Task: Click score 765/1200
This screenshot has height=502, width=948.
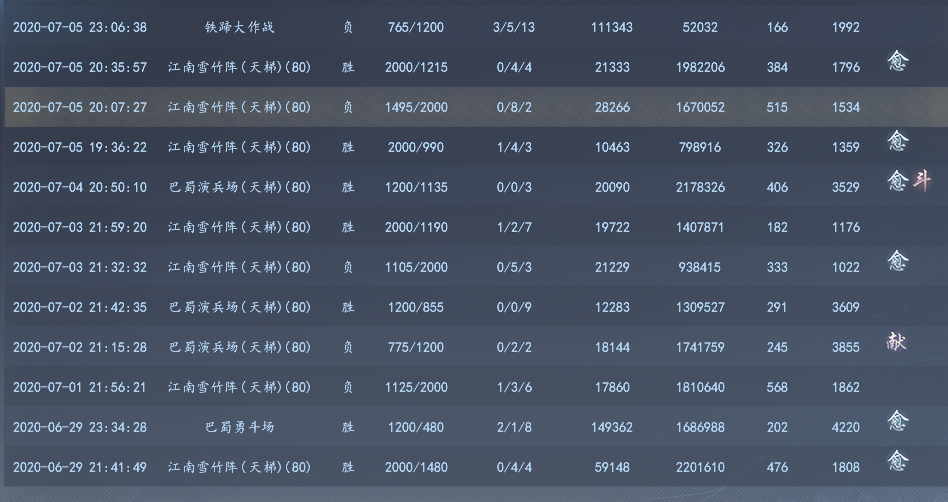Action: 416,27
